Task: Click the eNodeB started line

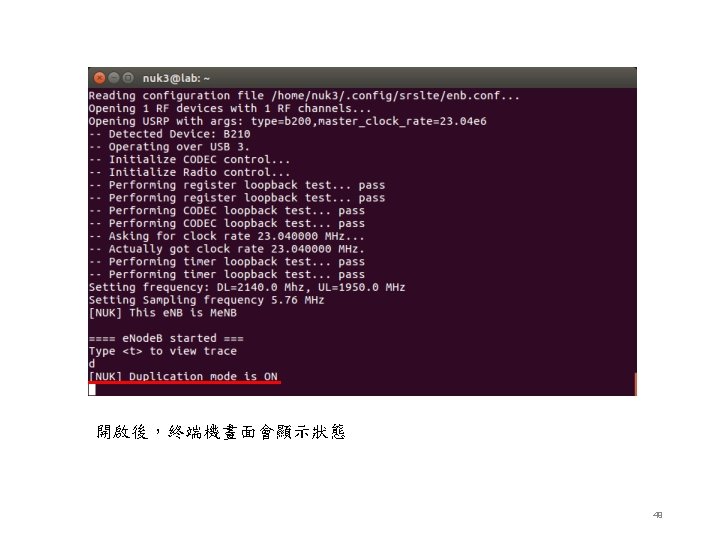Action: 166,338
